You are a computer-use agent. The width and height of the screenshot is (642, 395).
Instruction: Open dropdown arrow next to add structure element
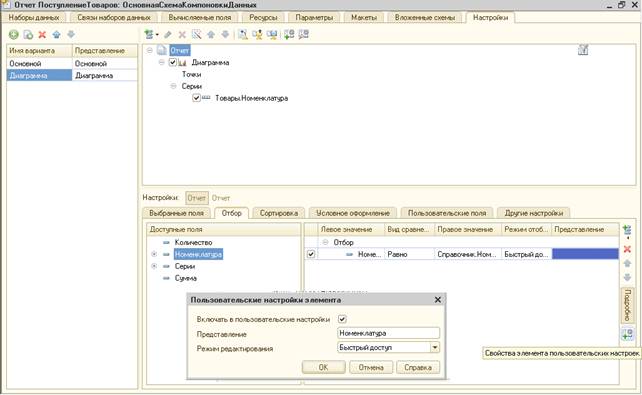pos(157,35)
